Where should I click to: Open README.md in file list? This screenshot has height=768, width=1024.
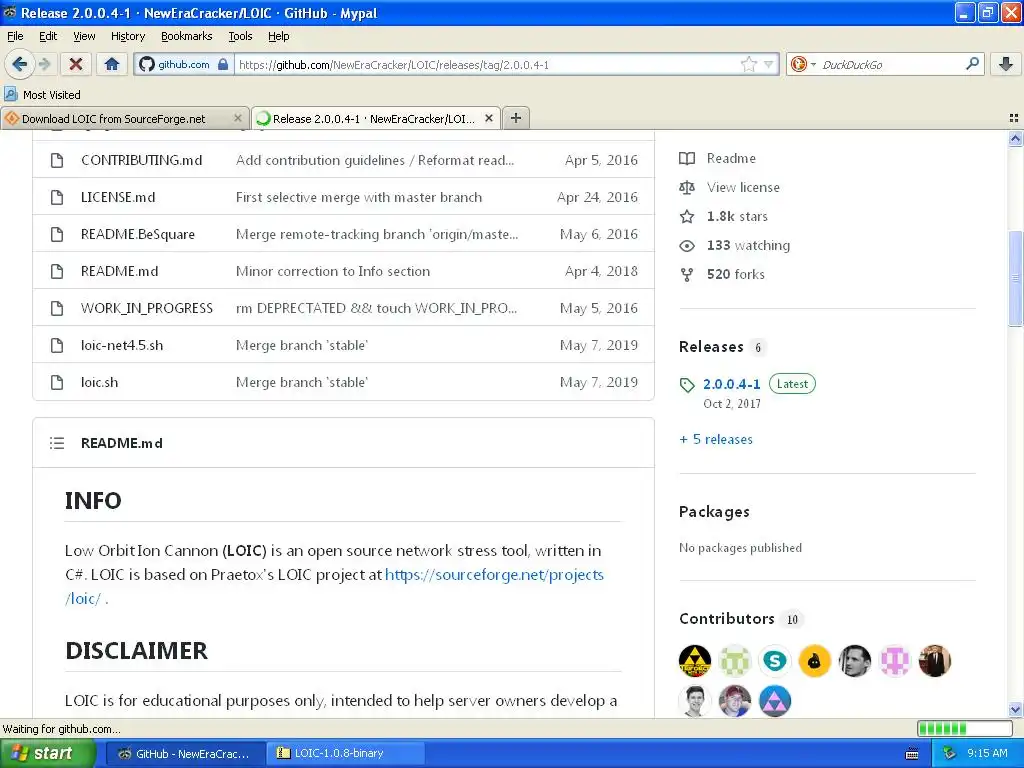click(x=120, y=271)
